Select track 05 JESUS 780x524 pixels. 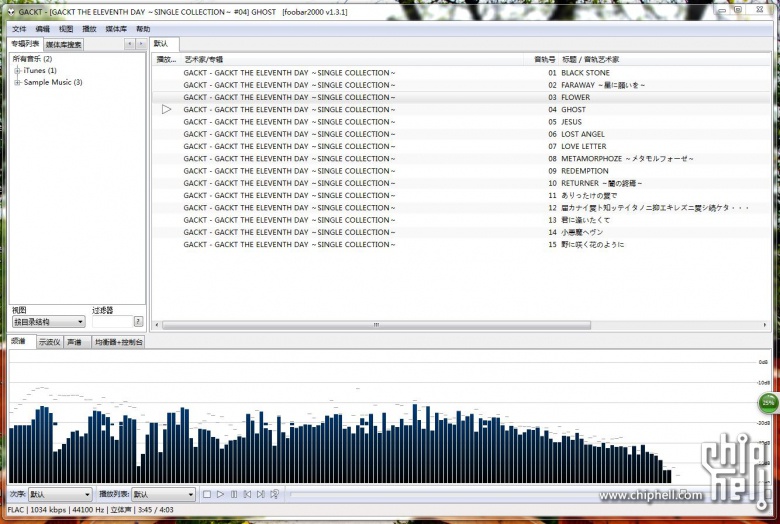click(x=461, y=122)
